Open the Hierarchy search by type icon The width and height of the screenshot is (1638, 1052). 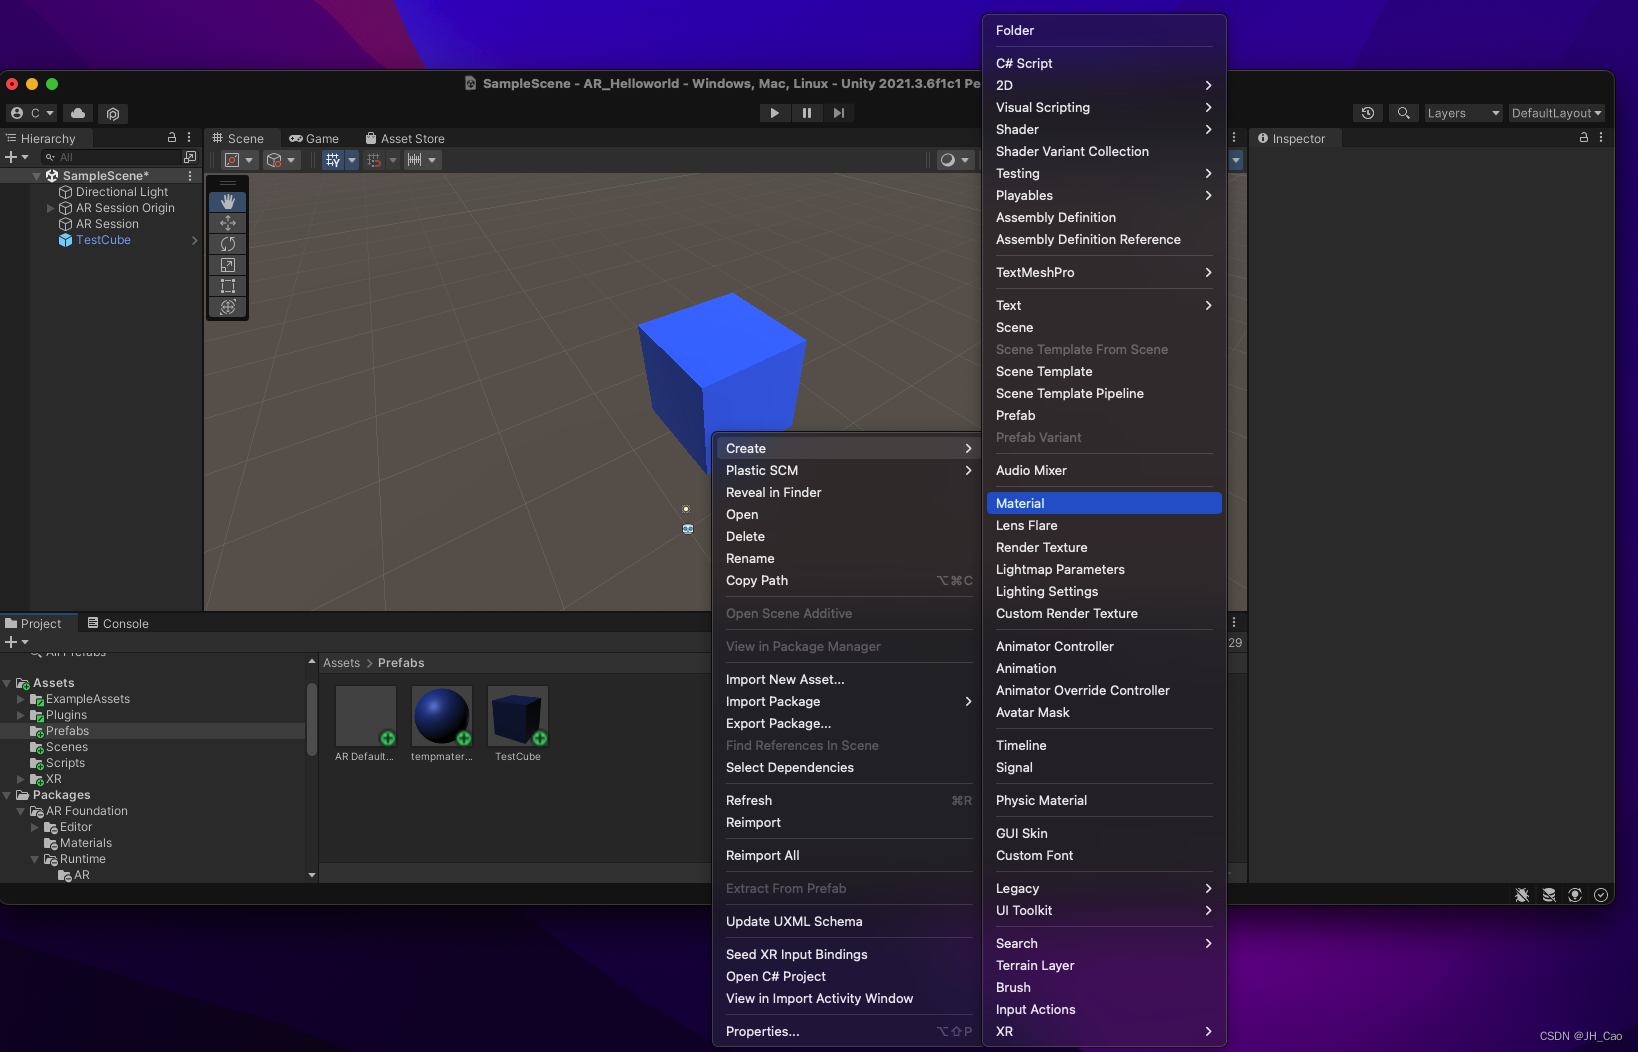190,157
